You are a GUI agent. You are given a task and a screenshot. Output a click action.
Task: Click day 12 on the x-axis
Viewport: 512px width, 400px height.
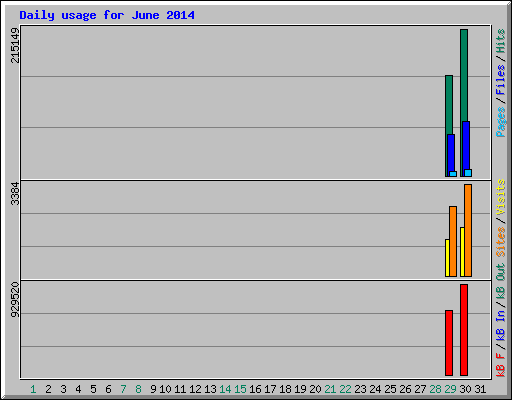(195, 389)
